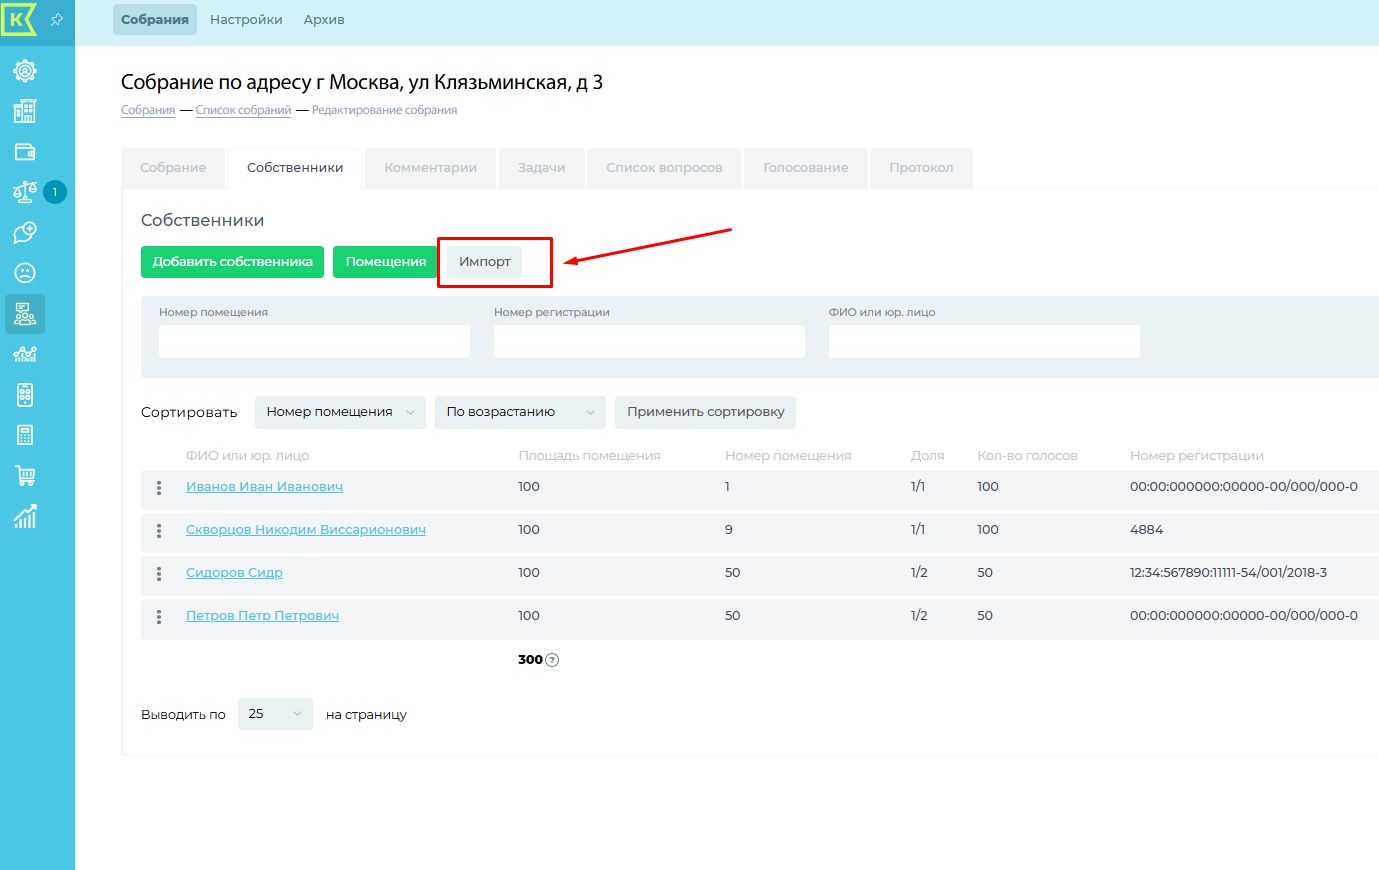Switch to the Протокол tab
This screenshot has width=1379, height=870.
coord(921,168)
